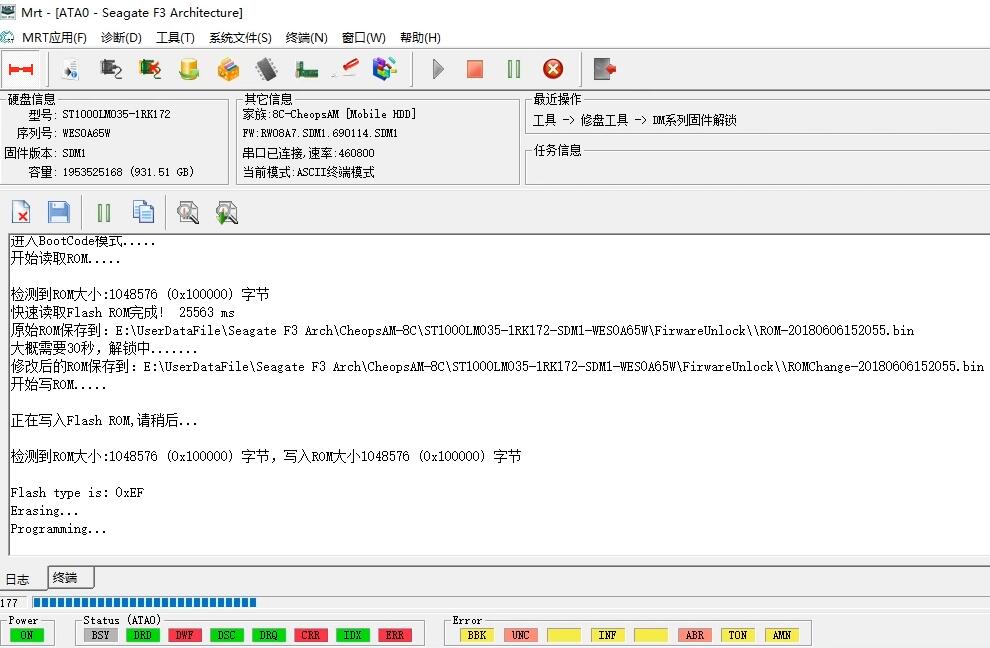
Task: Click the 'Erasing...' log line
Action: (x=44, y=511)
